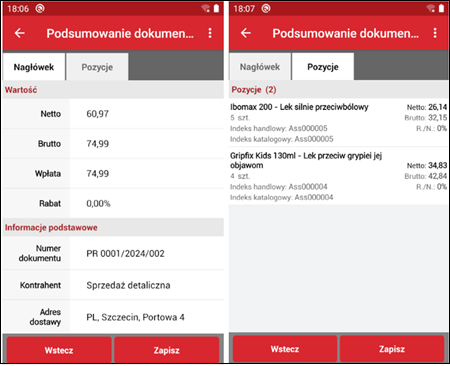Tap Zapisz button in the left screen
This screenshot has width=450, height=366.
tap(167, 350)
